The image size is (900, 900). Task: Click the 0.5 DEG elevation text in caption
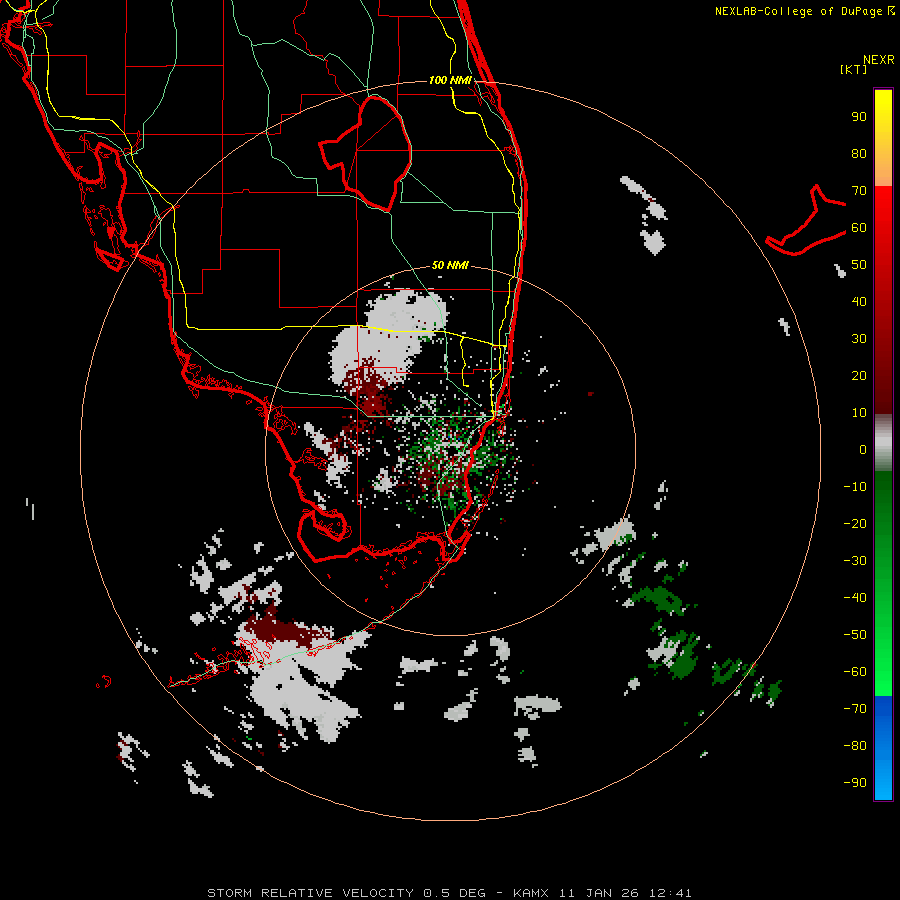click(x=454, y=893)
